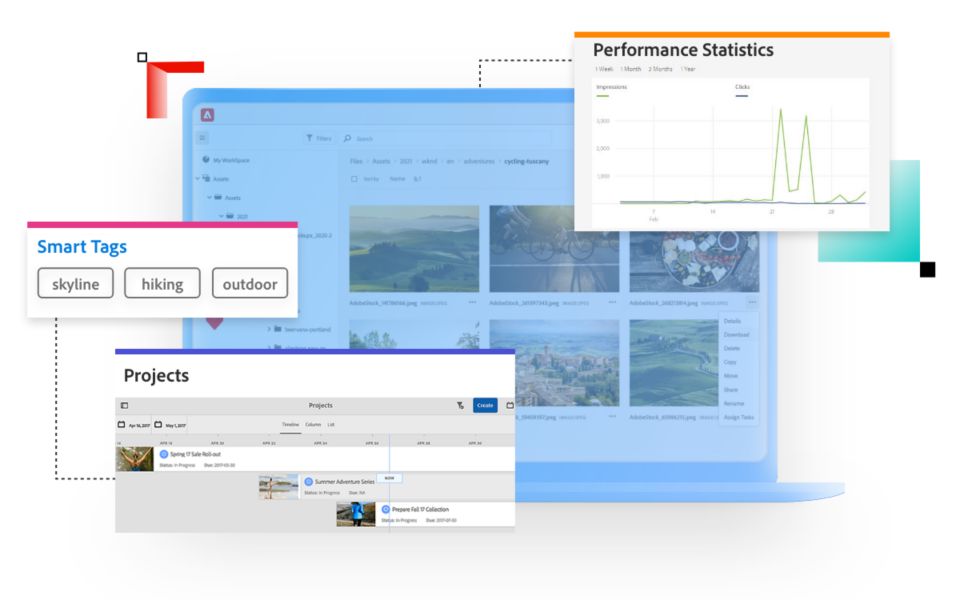Choose Assign Tasks from the context menu
The height and width of the screenshot is (600, 960).
tap(739, 417)
